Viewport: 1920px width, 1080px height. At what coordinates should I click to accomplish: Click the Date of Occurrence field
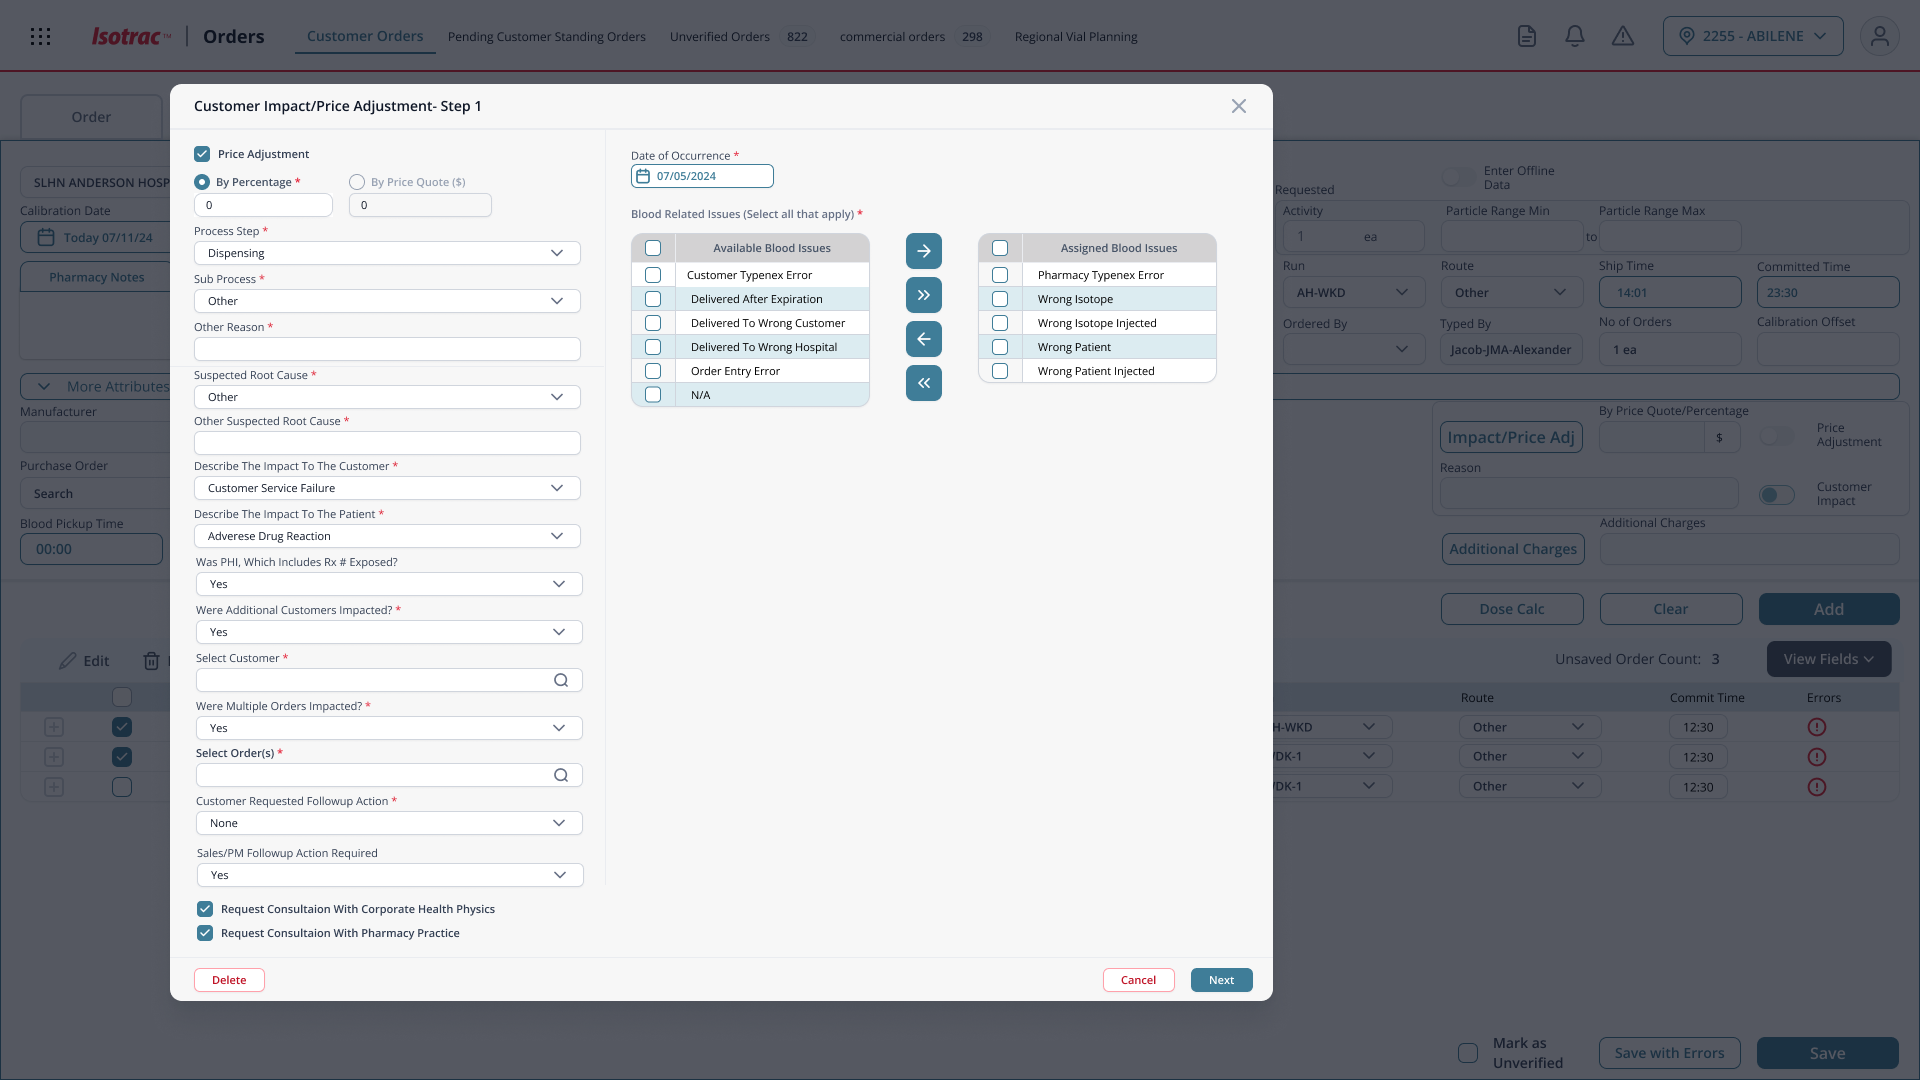tap(702, 176)
